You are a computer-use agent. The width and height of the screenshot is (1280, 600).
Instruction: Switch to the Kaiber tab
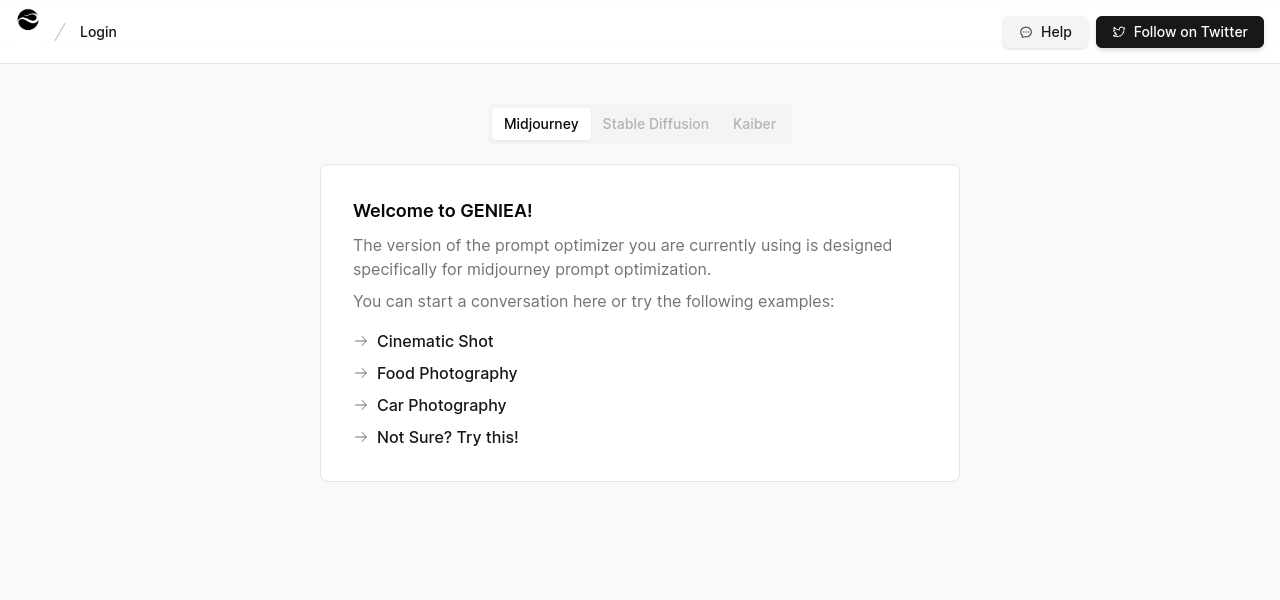[x=754, y=124]
